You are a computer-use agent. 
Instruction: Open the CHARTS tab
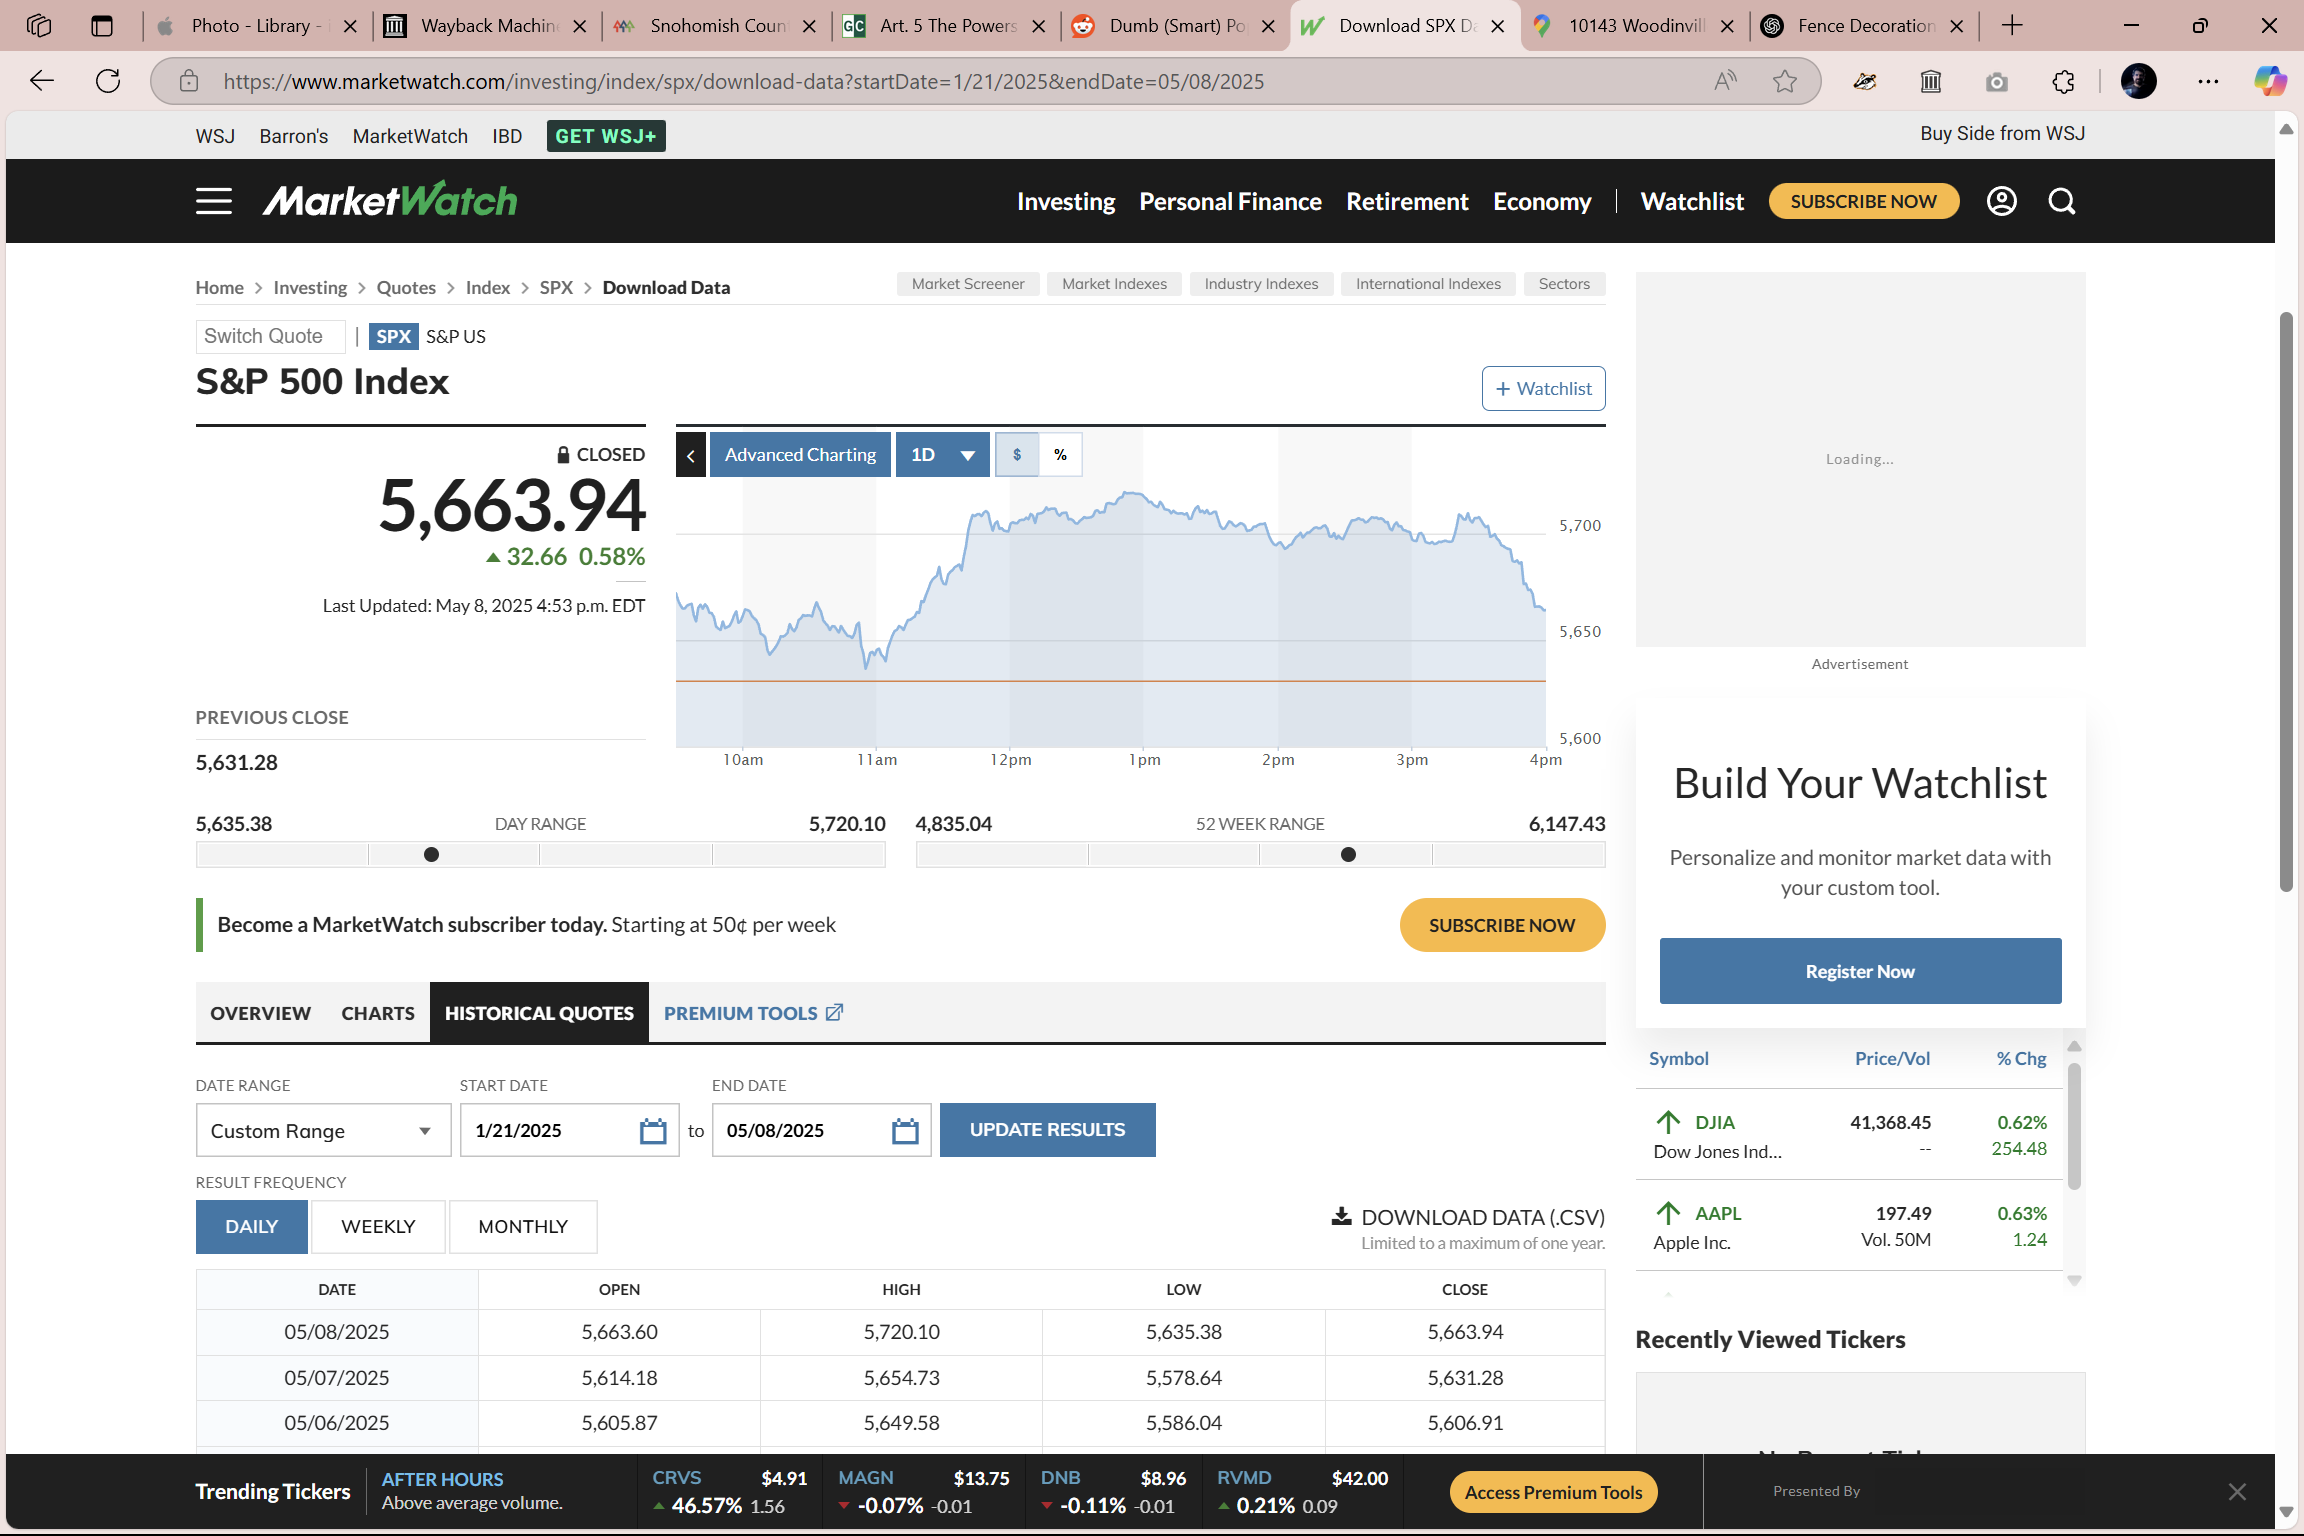pos(378,1013)
